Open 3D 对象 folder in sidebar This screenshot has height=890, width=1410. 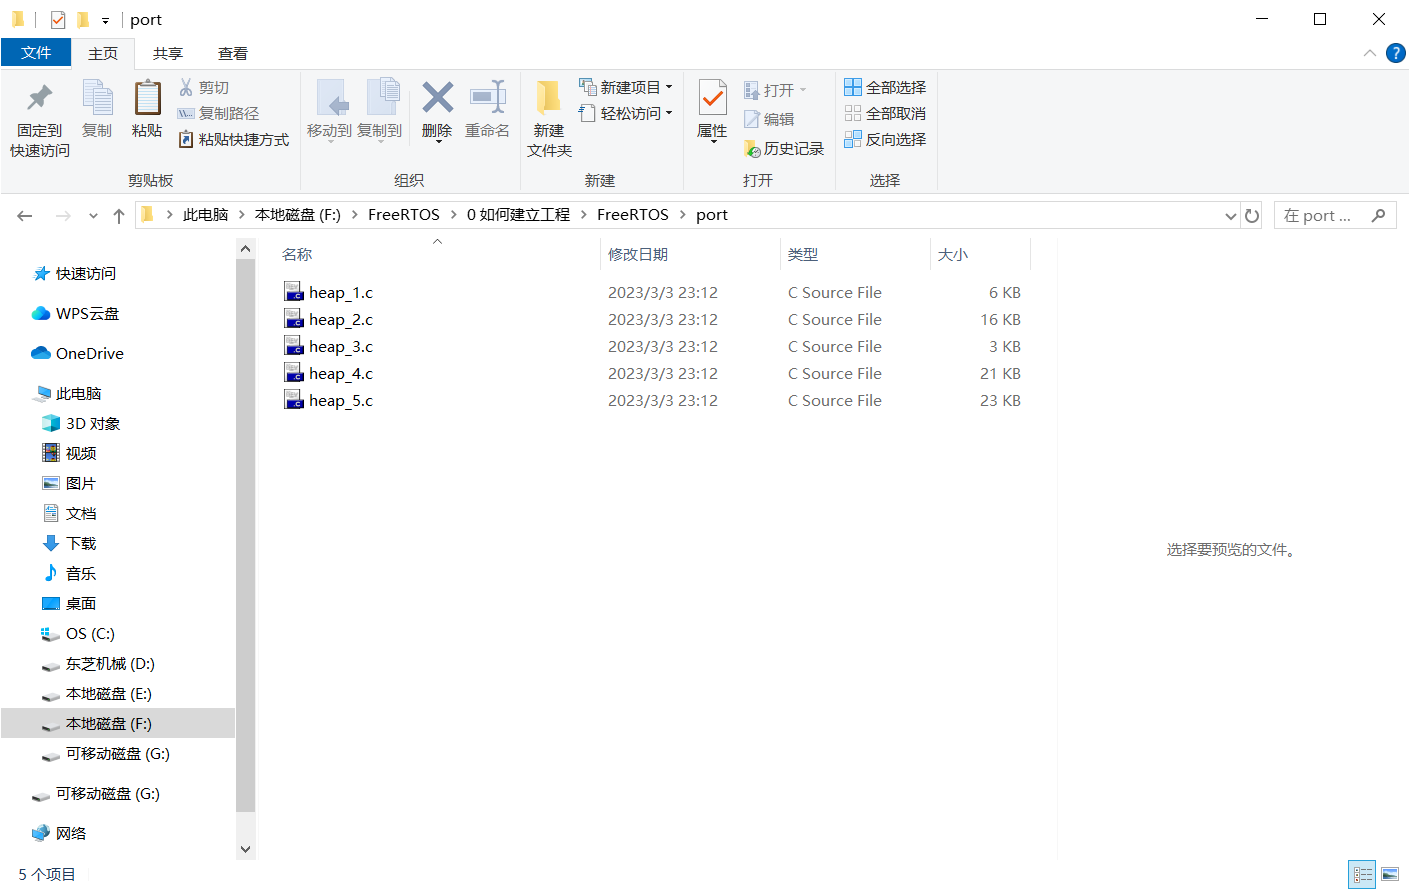tap(81, 424)
